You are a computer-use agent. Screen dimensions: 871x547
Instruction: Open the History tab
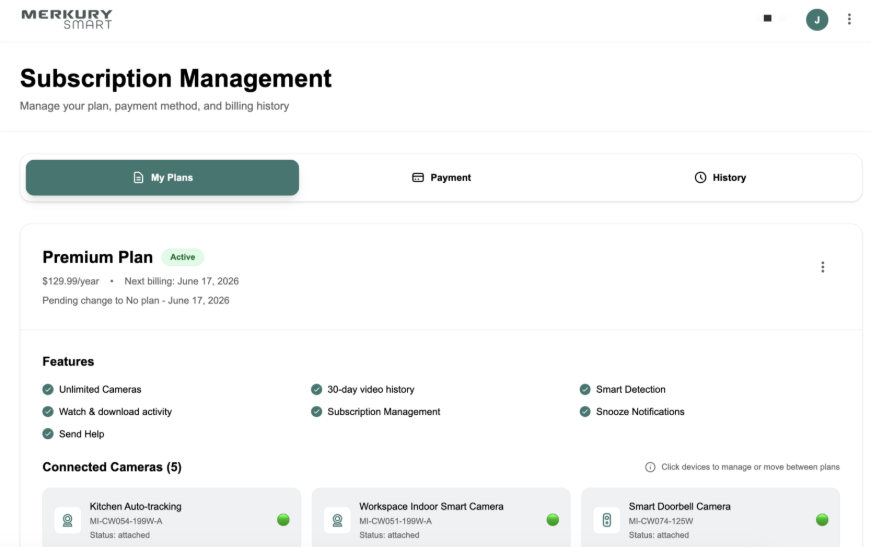tap(720, 177)
